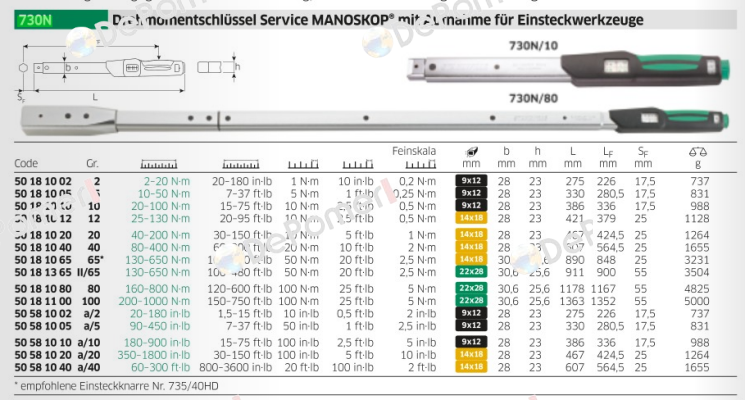The height and width of the screenshot is (400, 745).
Task: Click the 0,25 N·m fine scale value
Action: (x=415, y=194)
